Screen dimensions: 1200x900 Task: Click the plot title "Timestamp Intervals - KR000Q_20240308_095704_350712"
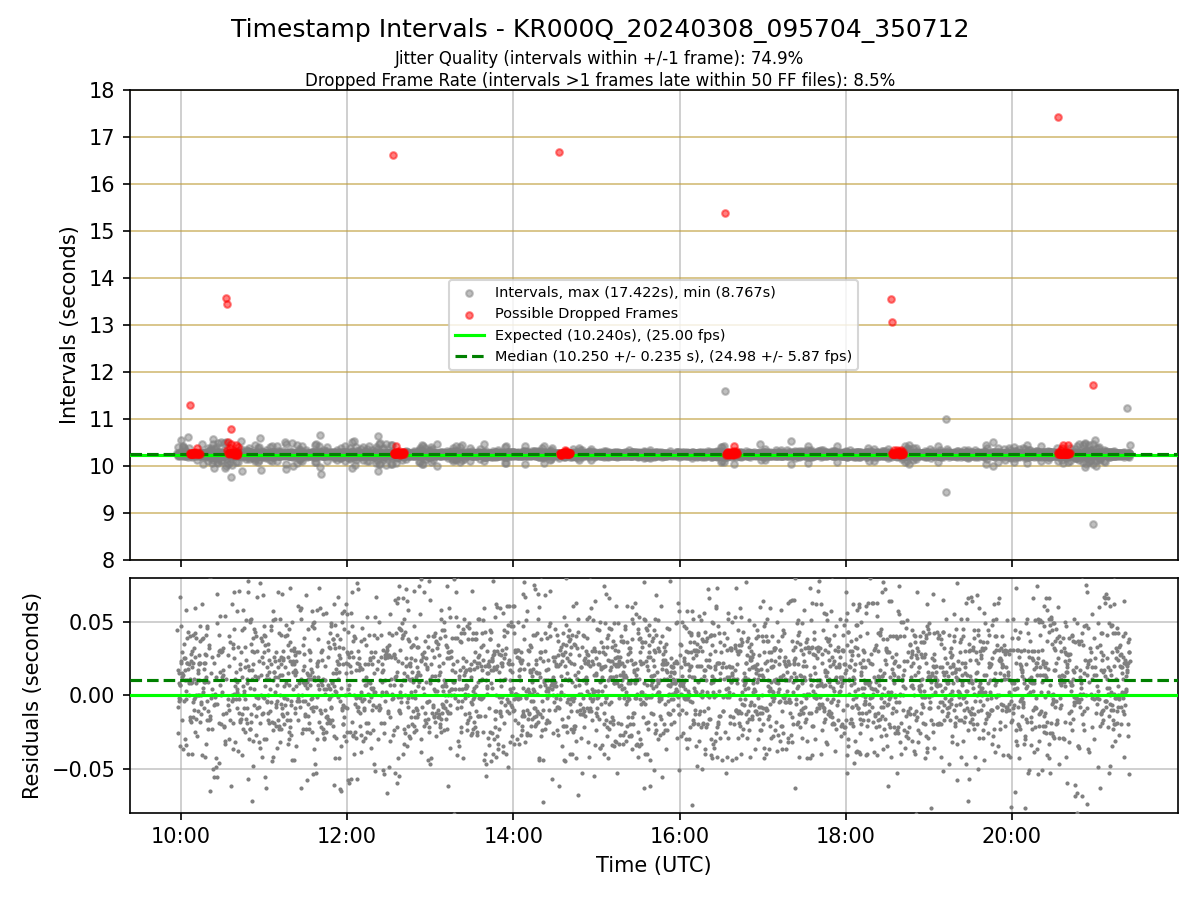coord(600,29)
